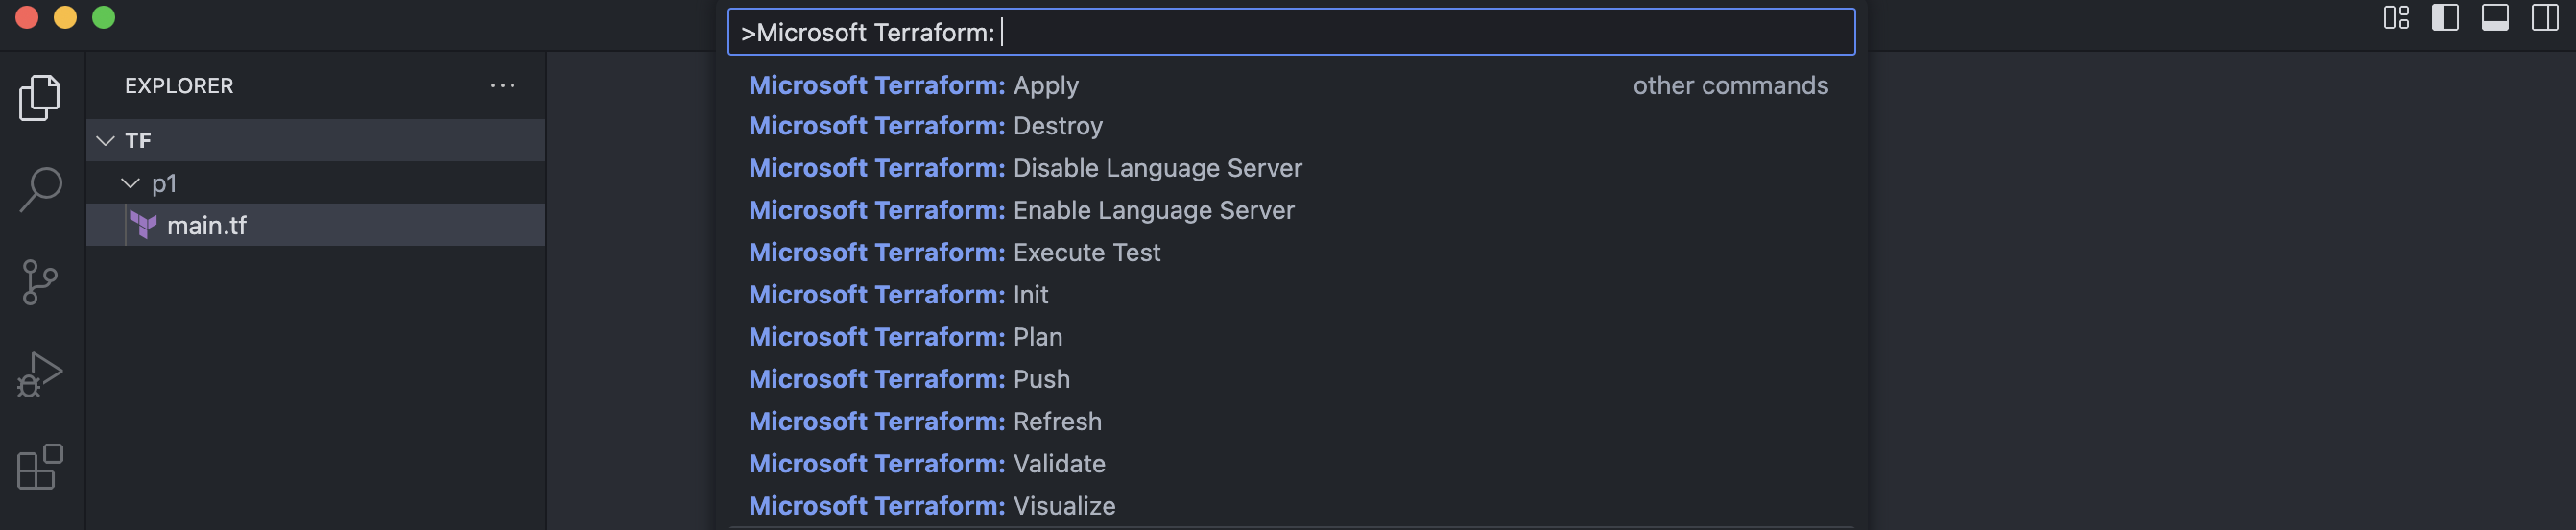
Task: Open the Search view icon
Action: [40, 189]
